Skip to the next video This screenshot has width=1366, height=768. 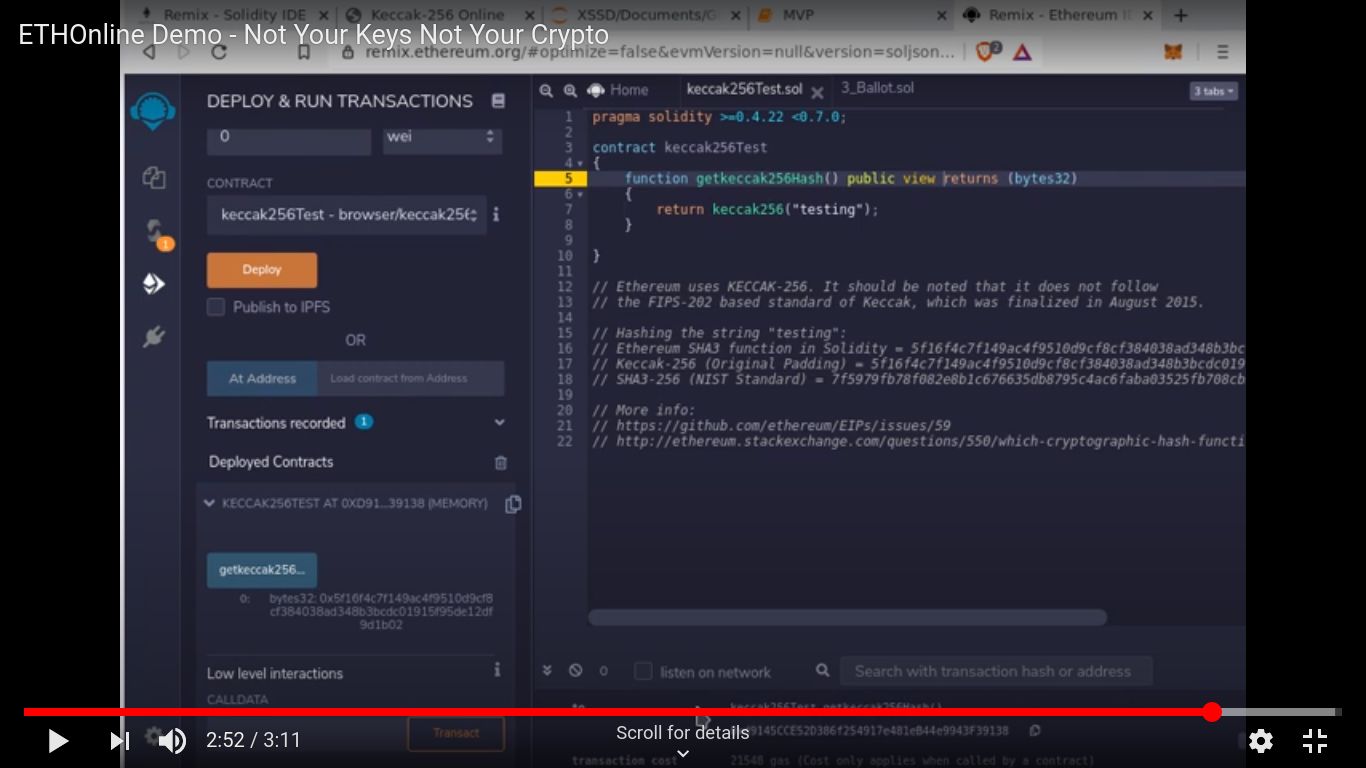click(119, 741)
